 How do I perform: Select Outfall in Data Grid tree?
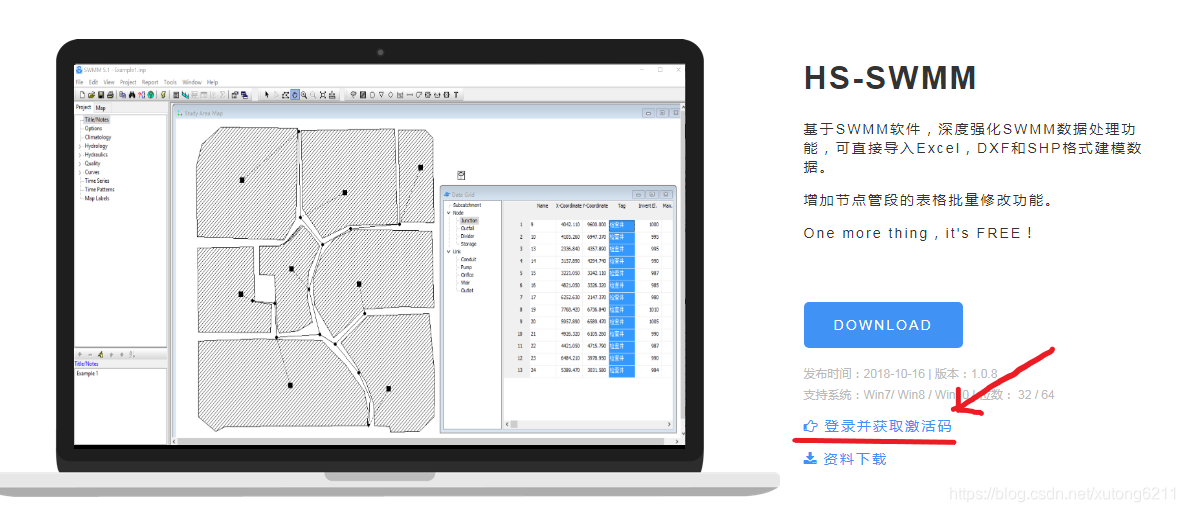(468, 228)
